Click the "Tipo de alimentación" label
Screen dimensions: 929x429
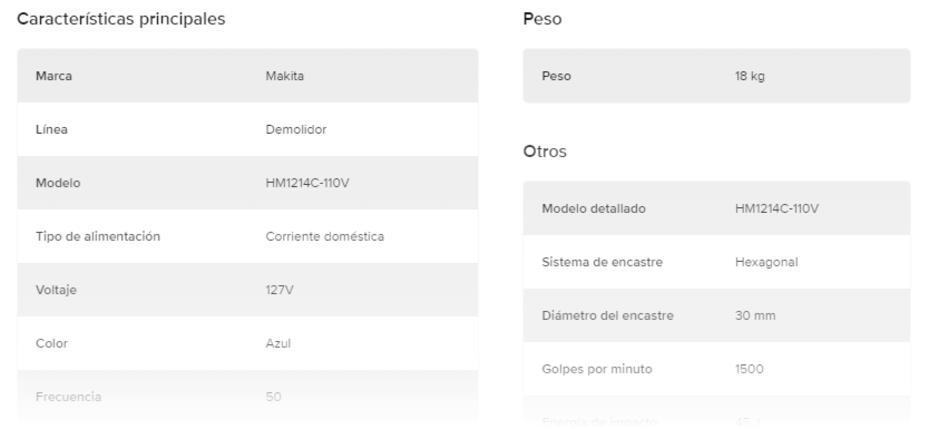tap(98, 237)
